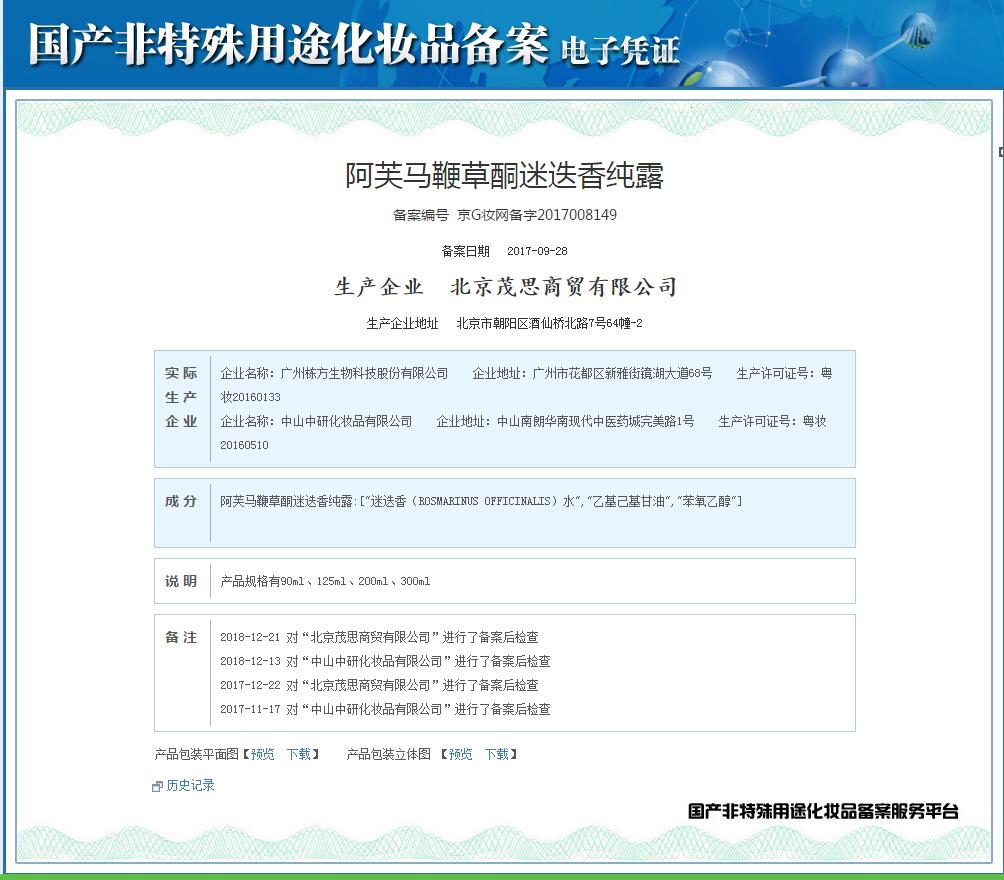
Task: Preview the 产品包装立体图 image
Action: pos(460,754)
